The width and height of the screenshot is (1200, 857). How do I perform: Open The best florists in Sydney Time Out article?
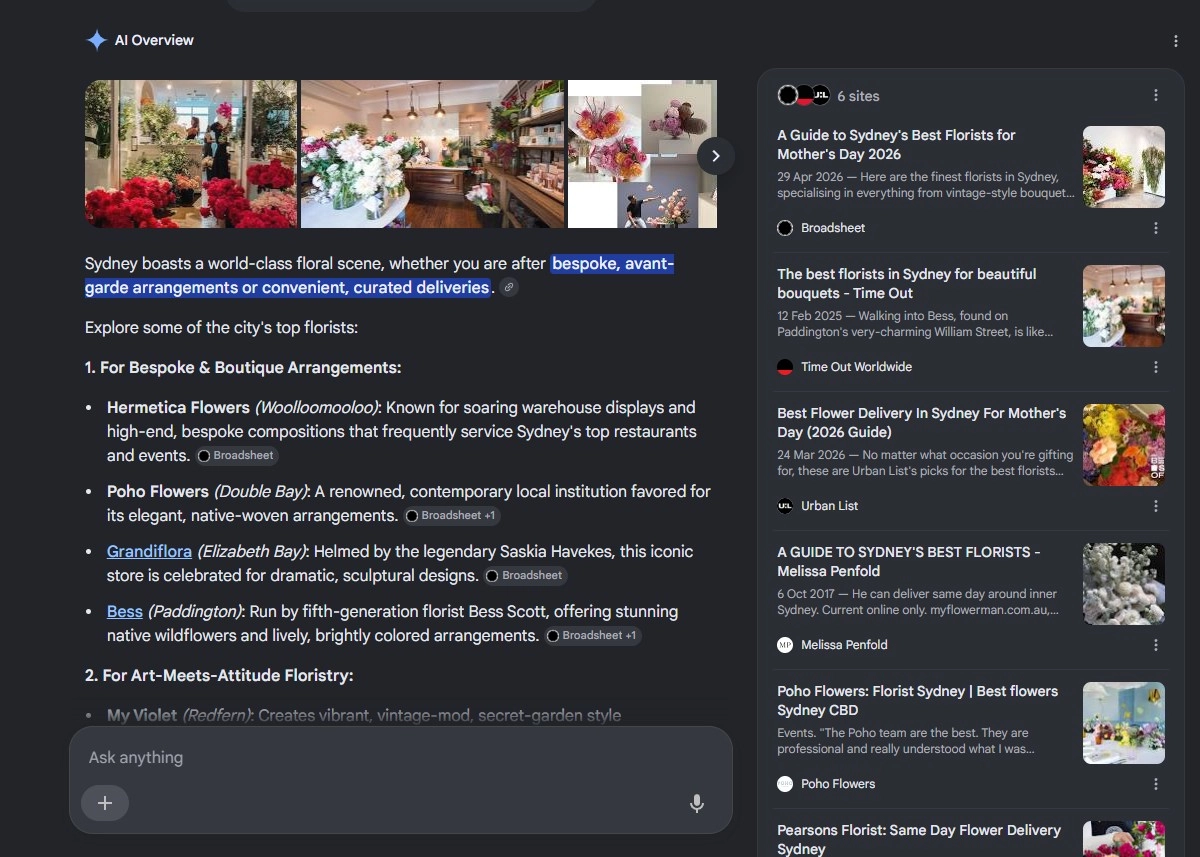click(x=907, y=283)
